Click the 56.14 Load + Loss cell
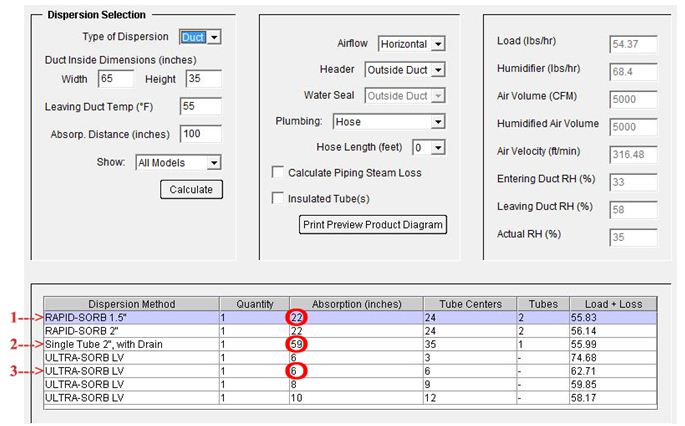The width and height of the screenshot is (685, 426). point(613,331)
